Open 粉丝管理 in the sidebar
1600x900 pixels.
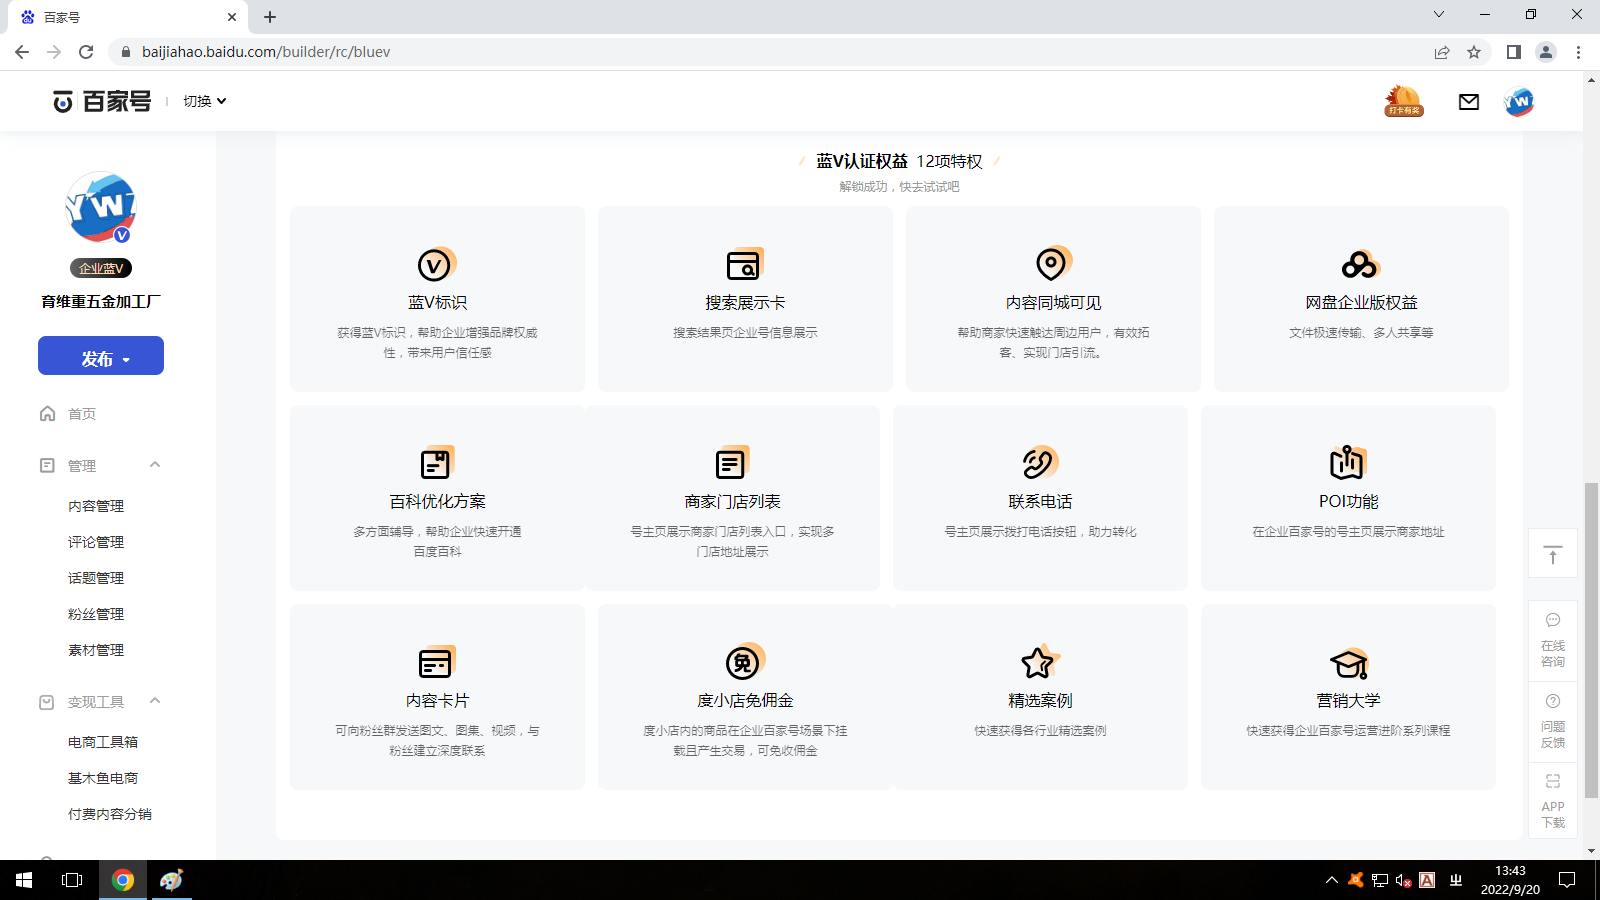point(96,614)
